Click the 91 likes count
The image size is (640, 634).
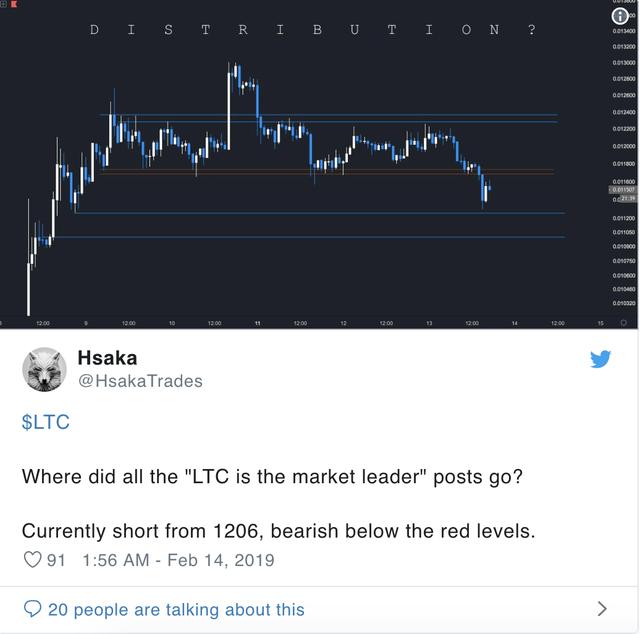coord(56,560)
